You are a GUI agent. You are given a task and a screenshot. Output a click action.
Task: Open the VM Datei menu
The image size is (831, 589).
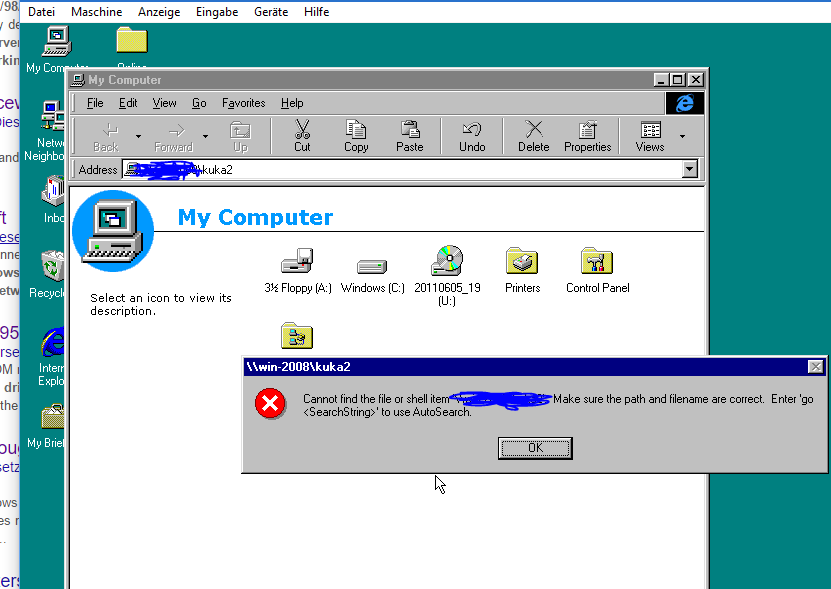click(x=41, y=12)
